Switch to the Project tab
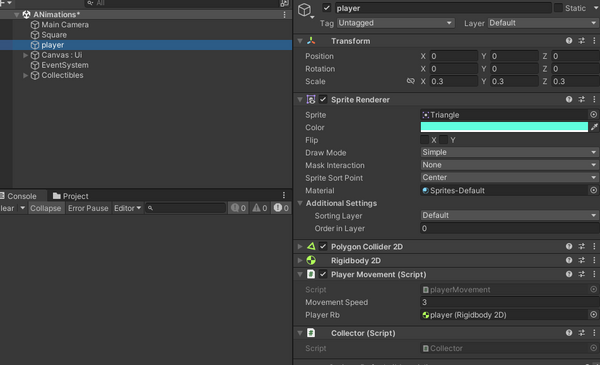600x365 pixels. pos(70,196)
